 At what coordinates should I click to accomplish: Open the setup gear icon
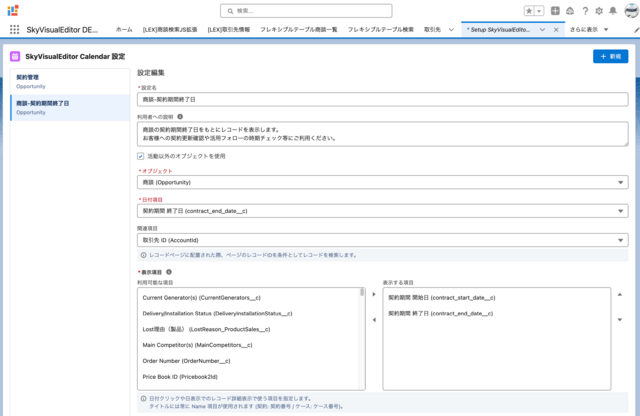click(599, 11)
